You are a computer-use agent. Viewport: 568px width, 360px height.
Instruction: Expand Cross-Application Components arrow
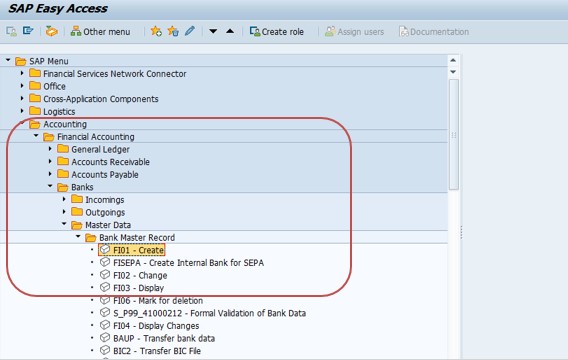(x=22, y=98)
